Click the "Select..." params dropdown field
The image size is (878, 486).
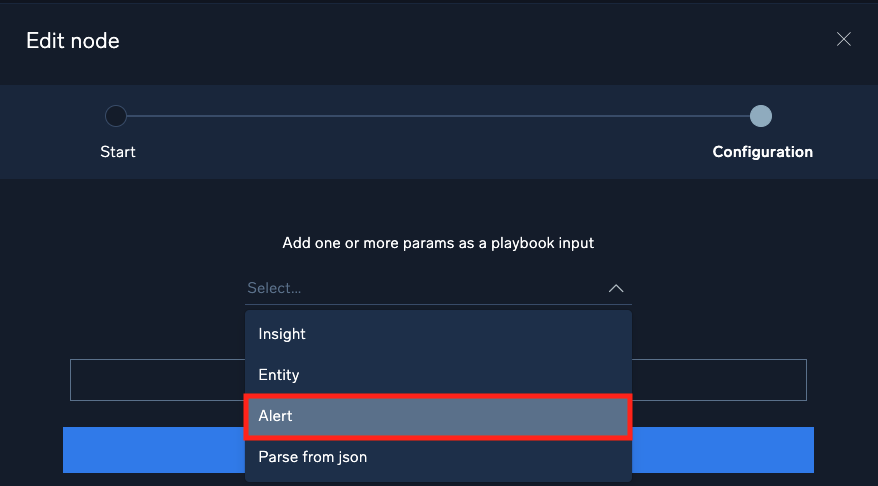click(420, 288)
